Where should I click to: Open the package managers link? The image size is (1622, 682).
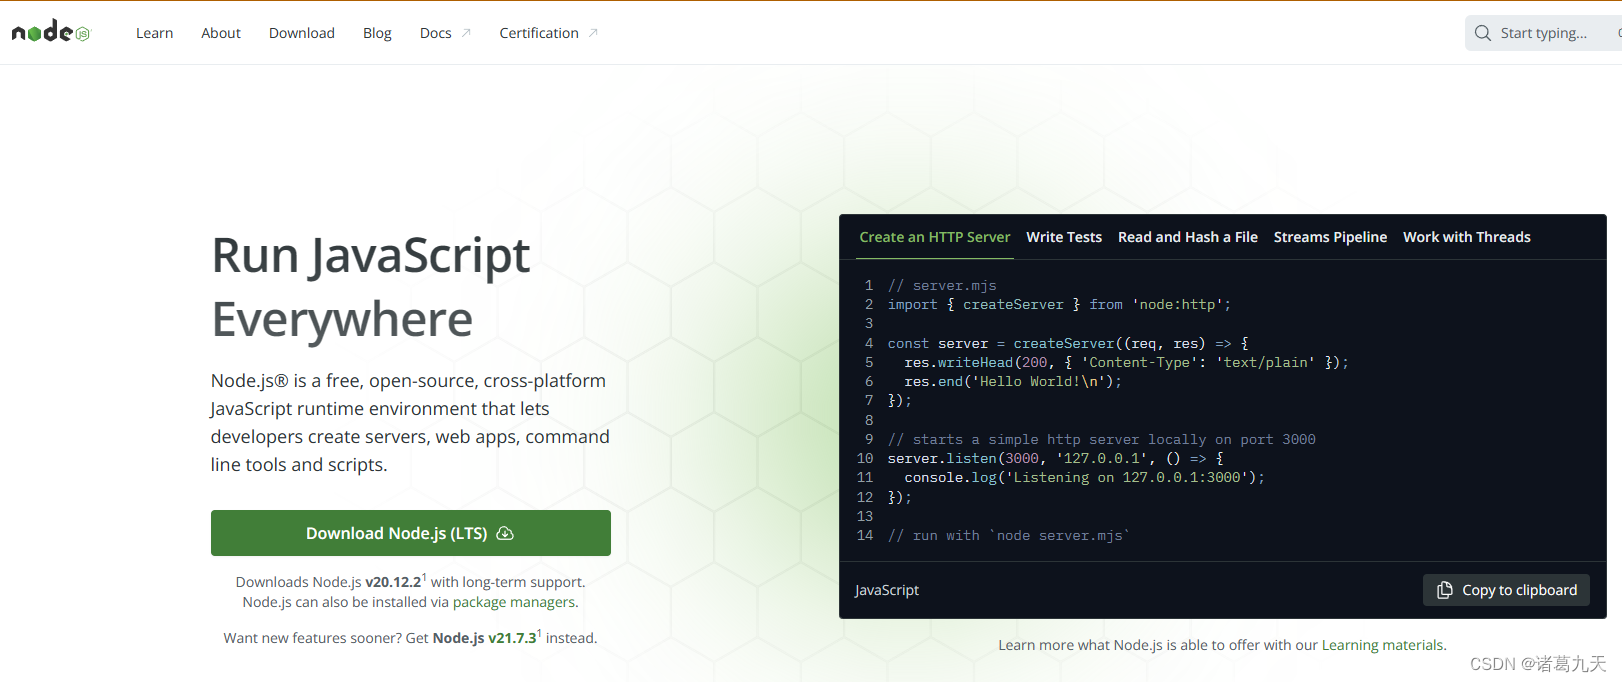(514, 602)
